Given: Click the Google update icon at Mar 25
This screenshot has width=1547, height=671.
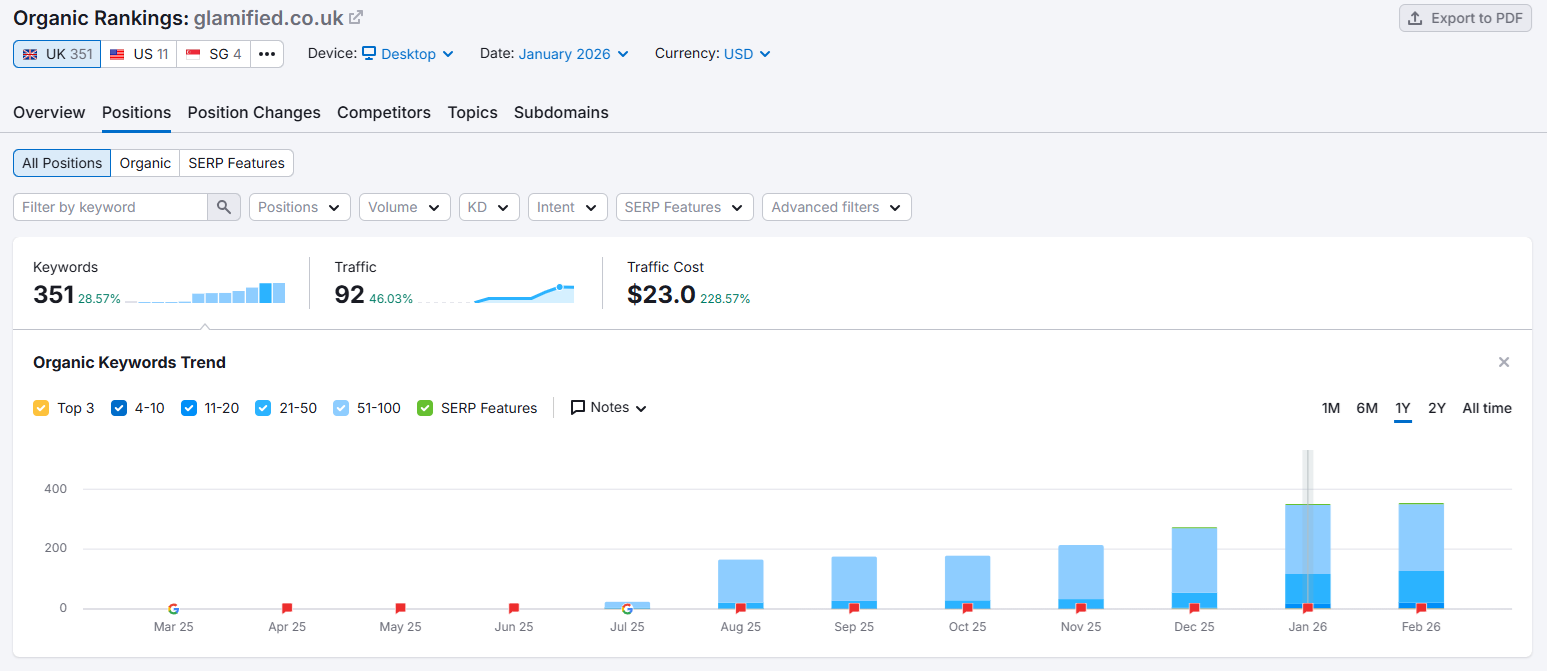Looking at the screenshot, I should click(x=173, y=608).
